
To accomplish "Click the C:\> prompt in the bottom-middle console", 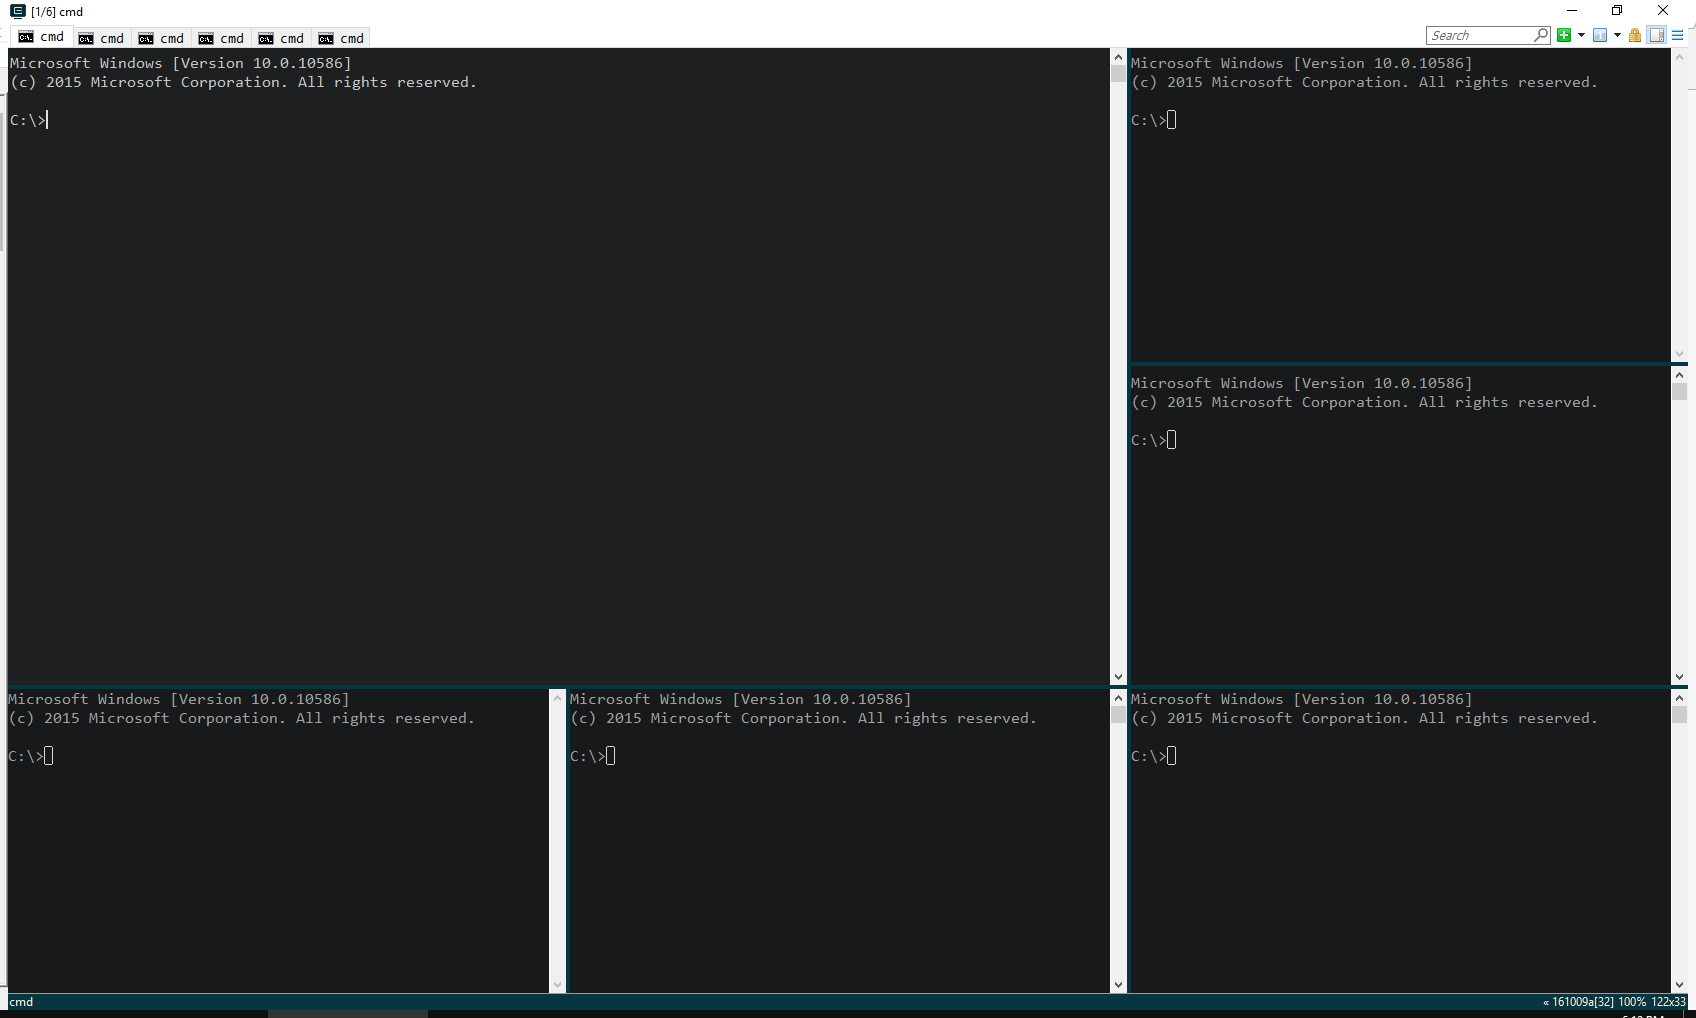I will (588, 756).
